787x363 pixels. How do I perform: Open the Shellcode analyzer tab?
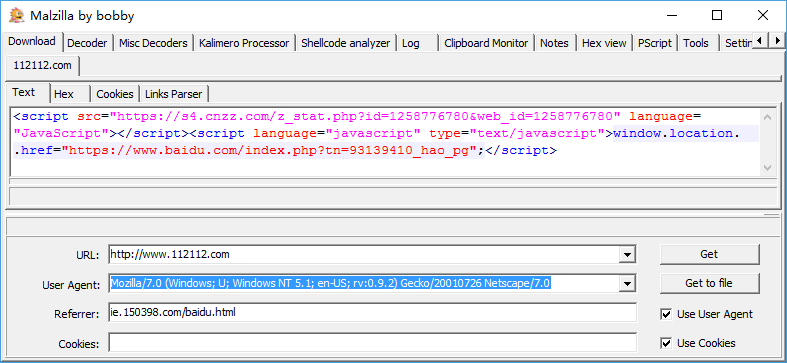tap(345, 43)
